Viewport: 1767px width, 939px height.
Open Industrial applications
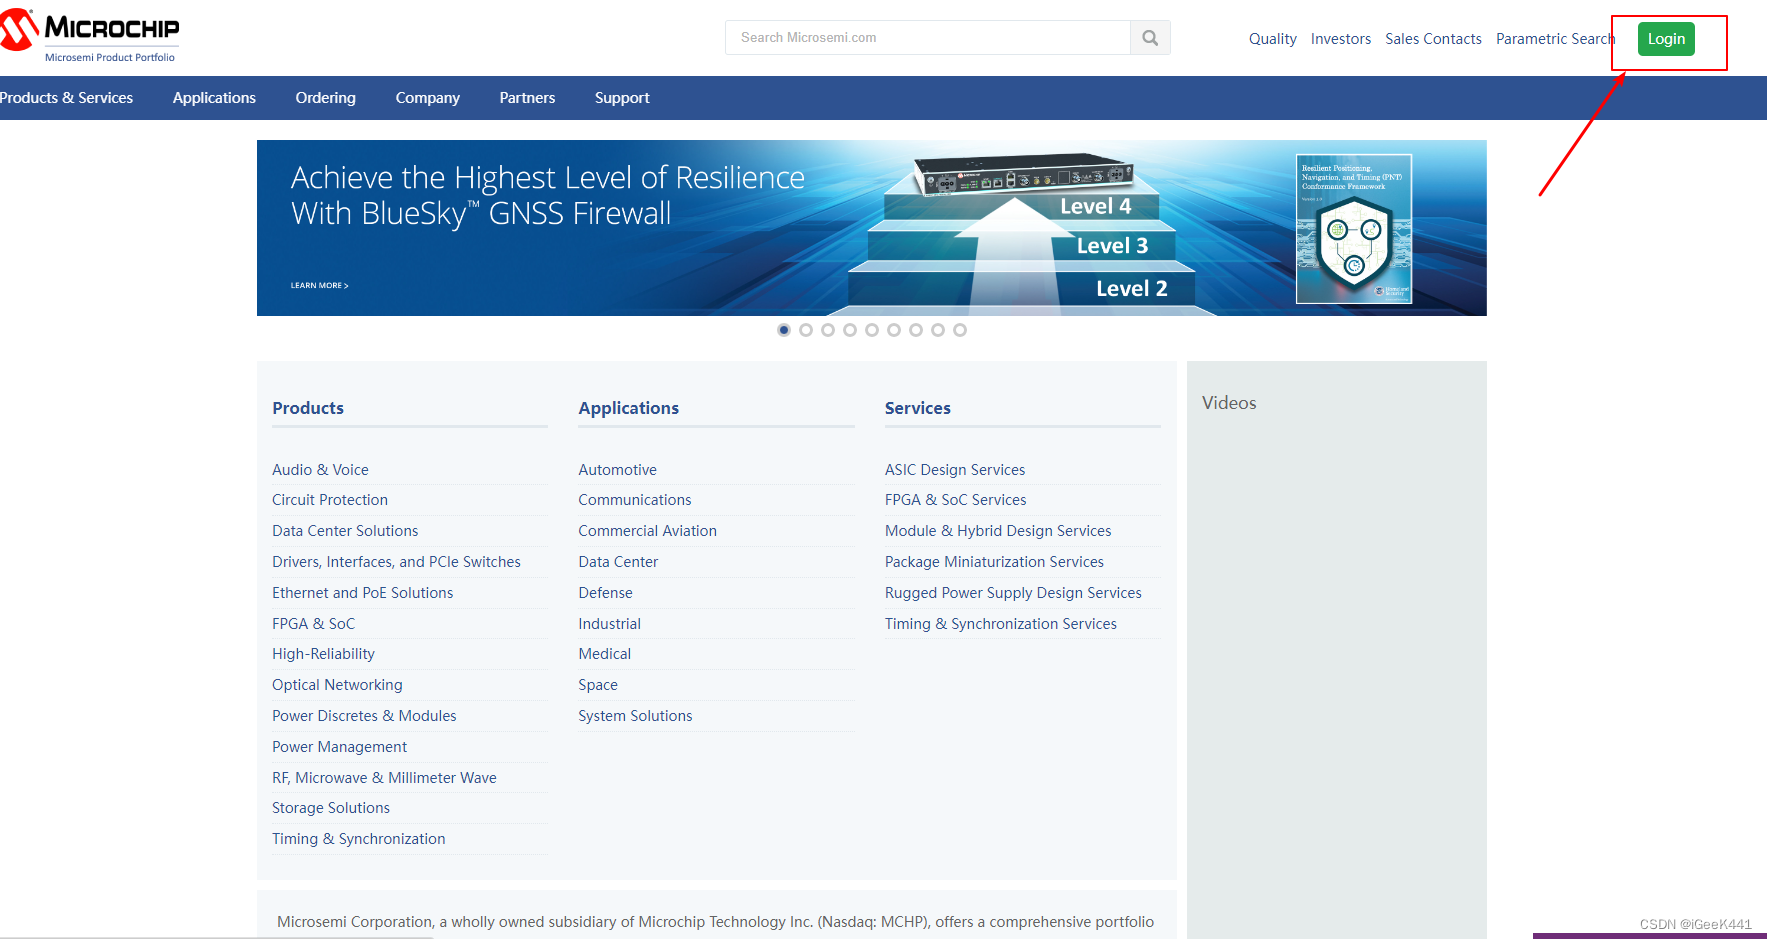(x=609, y=624)
